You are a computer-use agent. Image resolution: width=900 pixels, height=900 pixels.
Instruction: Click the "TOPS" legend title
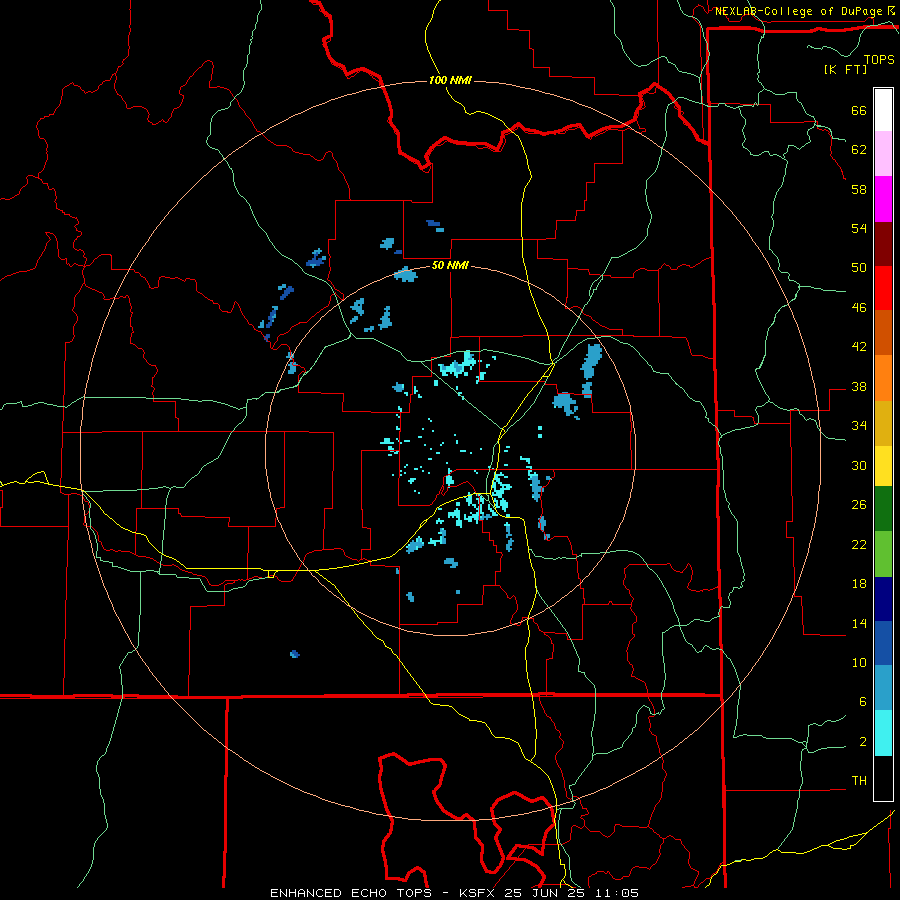879,59
